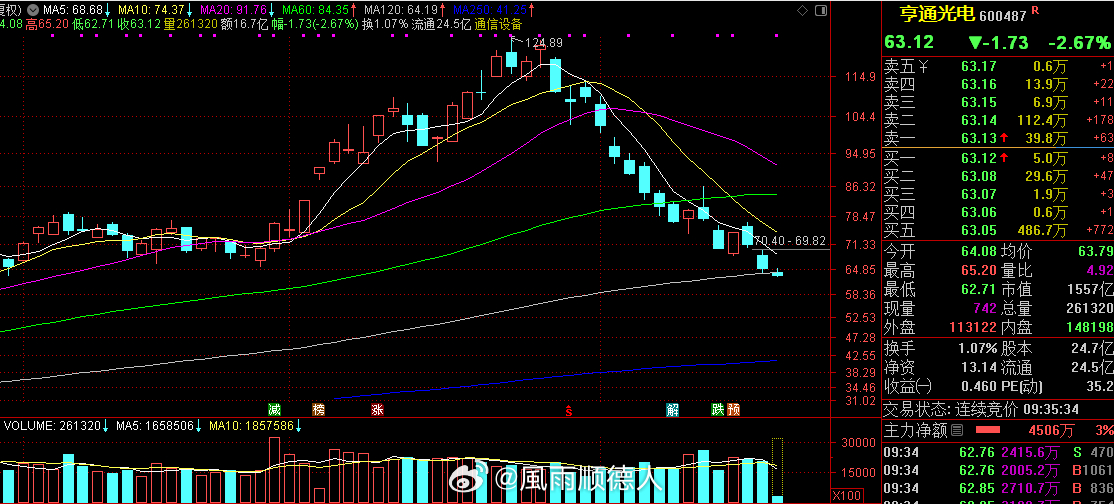1114x504 pixels.
Task: Click the MA20: 91.76 indicator label
Action: point(234,10)
